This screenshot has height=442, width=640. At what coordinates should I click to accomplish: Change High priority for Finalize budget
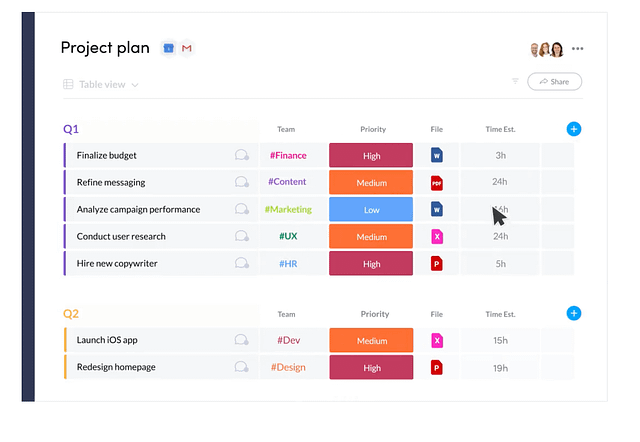click(371, 155)
